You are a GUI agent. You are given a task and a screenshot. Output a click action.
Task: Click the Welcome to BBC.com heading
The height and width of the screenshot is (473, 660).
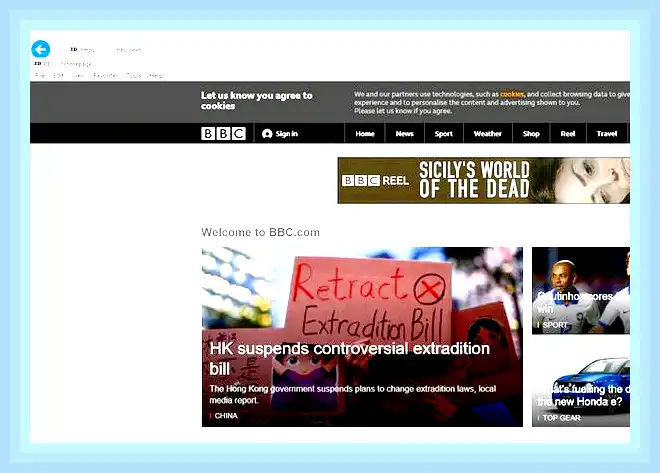[x=261, y=232]
